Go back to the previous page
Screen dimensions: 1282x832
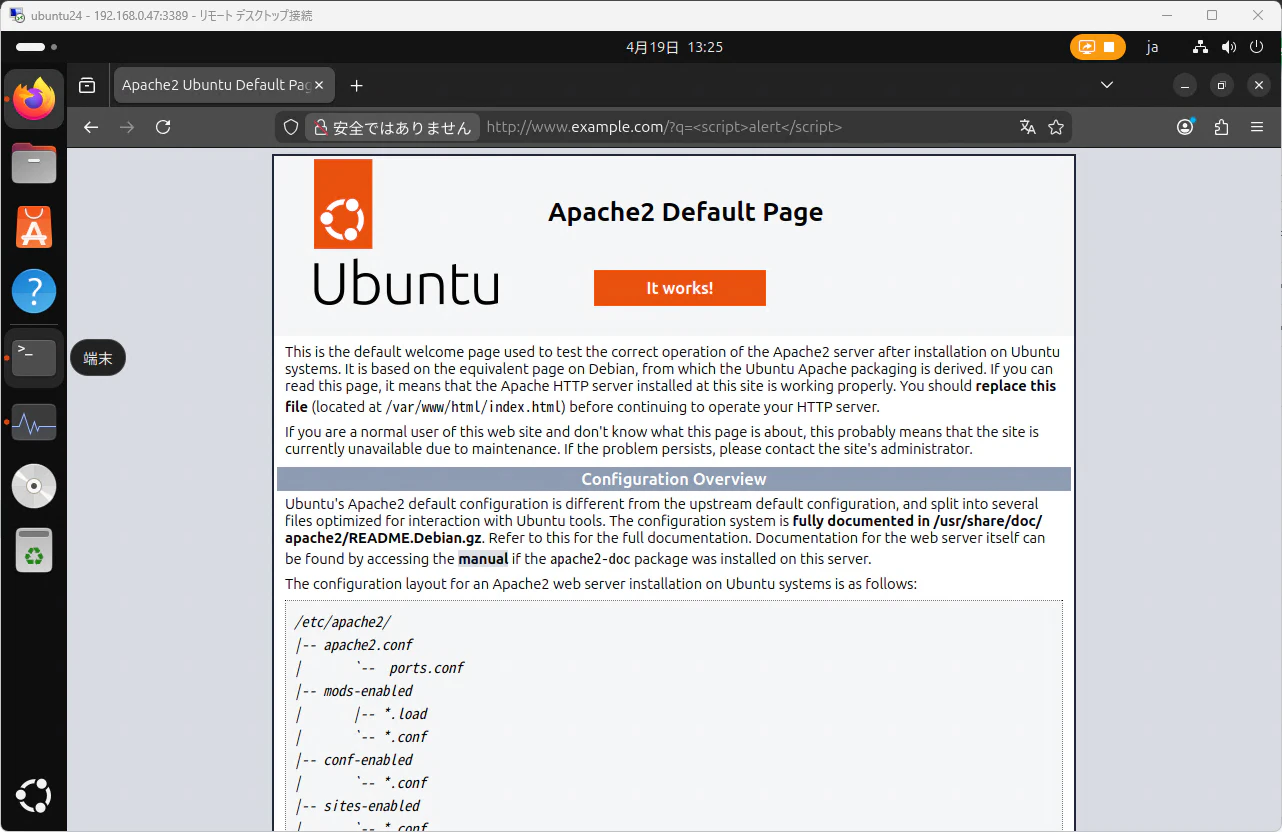[91, 127]
